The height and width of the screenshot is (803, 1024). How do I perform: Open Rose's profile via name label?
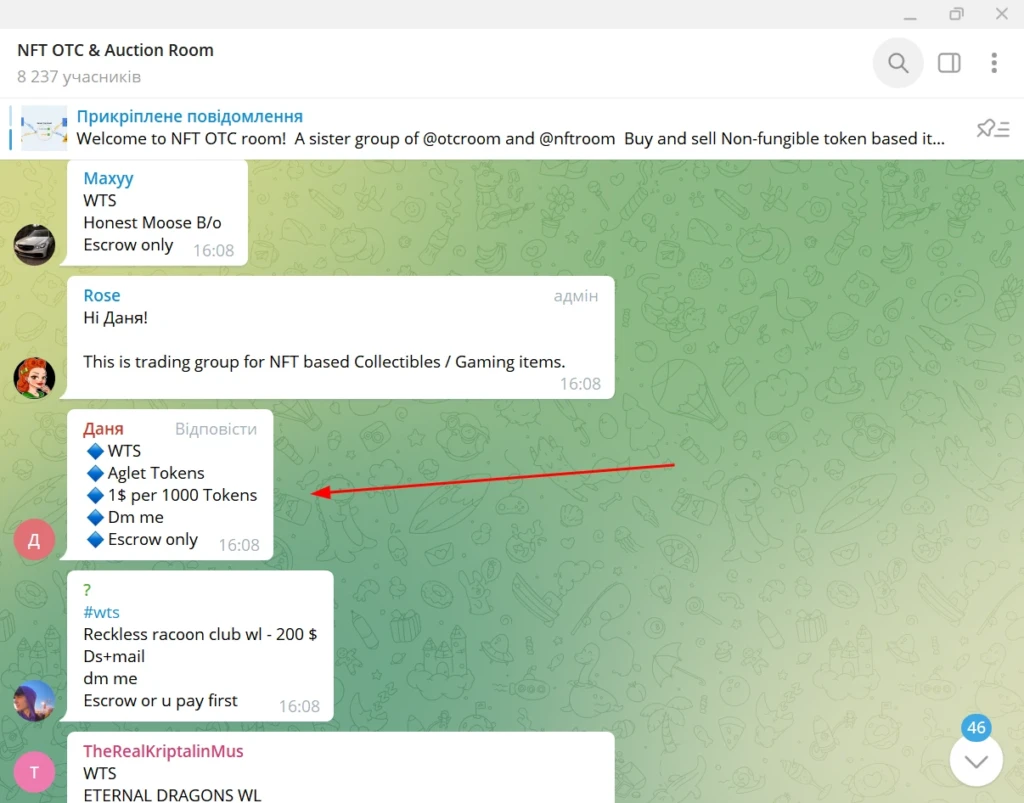point(101,295)
